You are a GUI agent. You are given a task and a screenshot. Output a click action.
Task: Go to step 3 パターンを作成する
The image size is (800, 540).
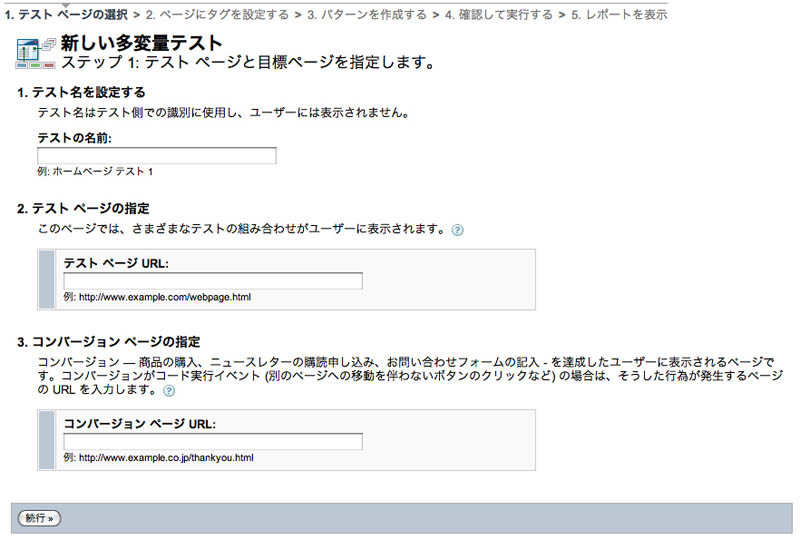coord(367,15)
